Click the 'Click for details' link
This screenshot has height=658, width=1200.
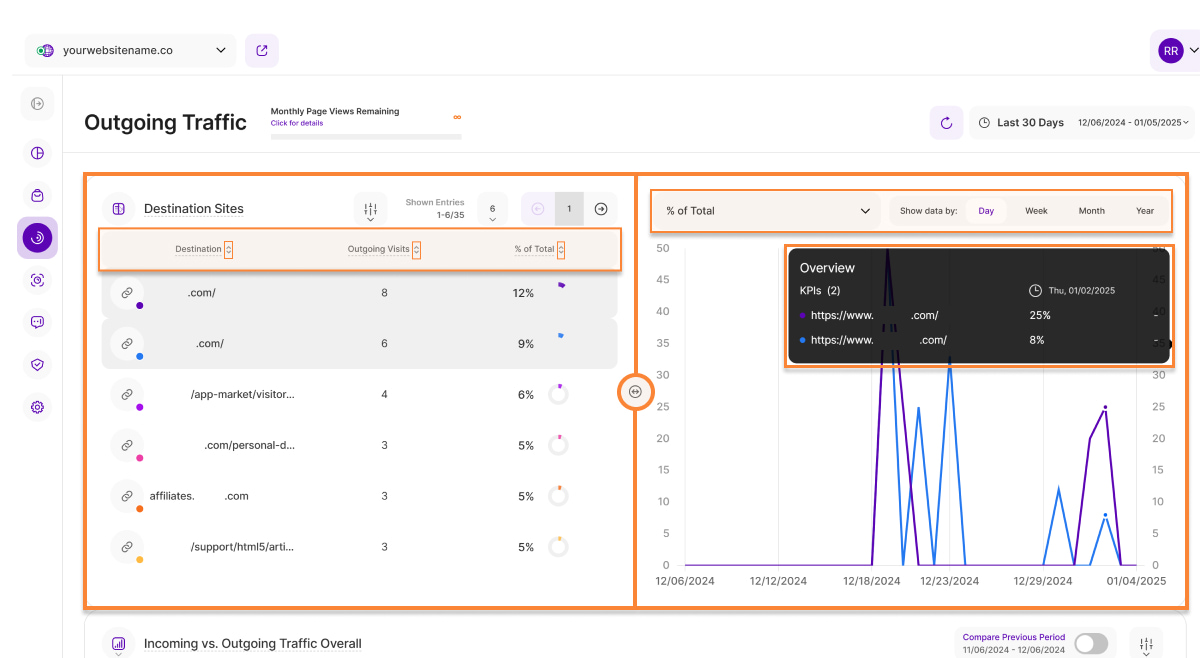pyautogui.click(x=295, y=123)
